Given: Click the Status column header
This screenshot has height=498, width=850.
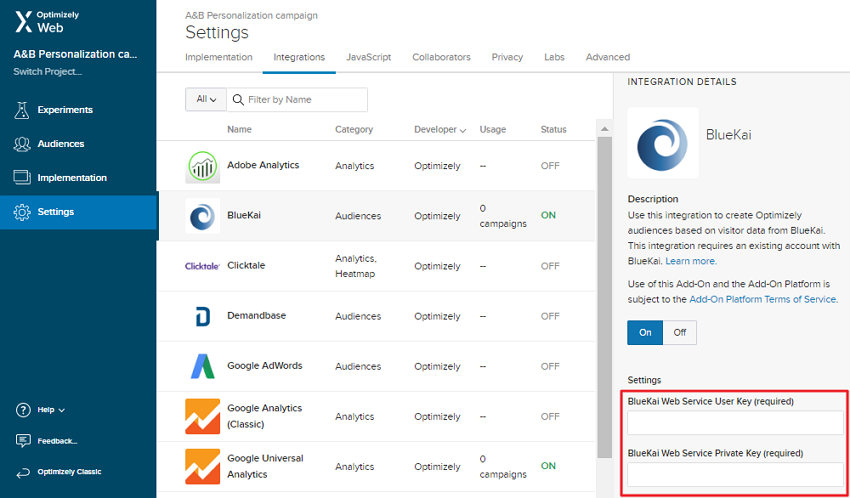Looking at the screenshot, I should 553,130.
